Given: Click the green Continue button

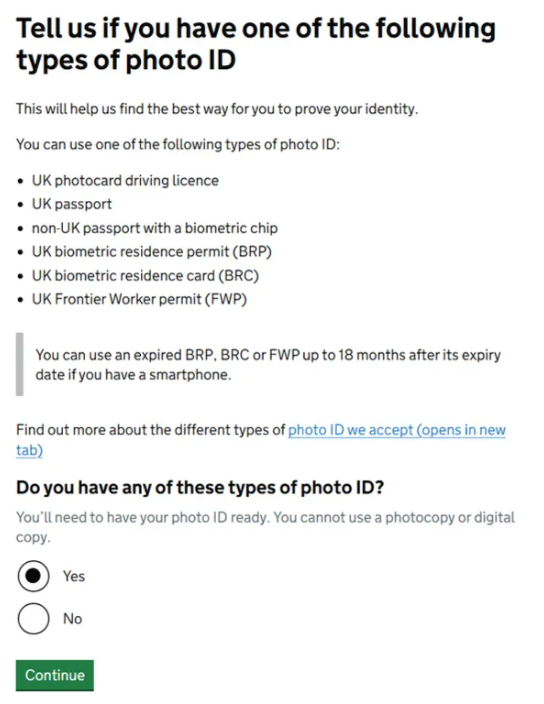Looking at the screenshot, I should pos(55,675).
